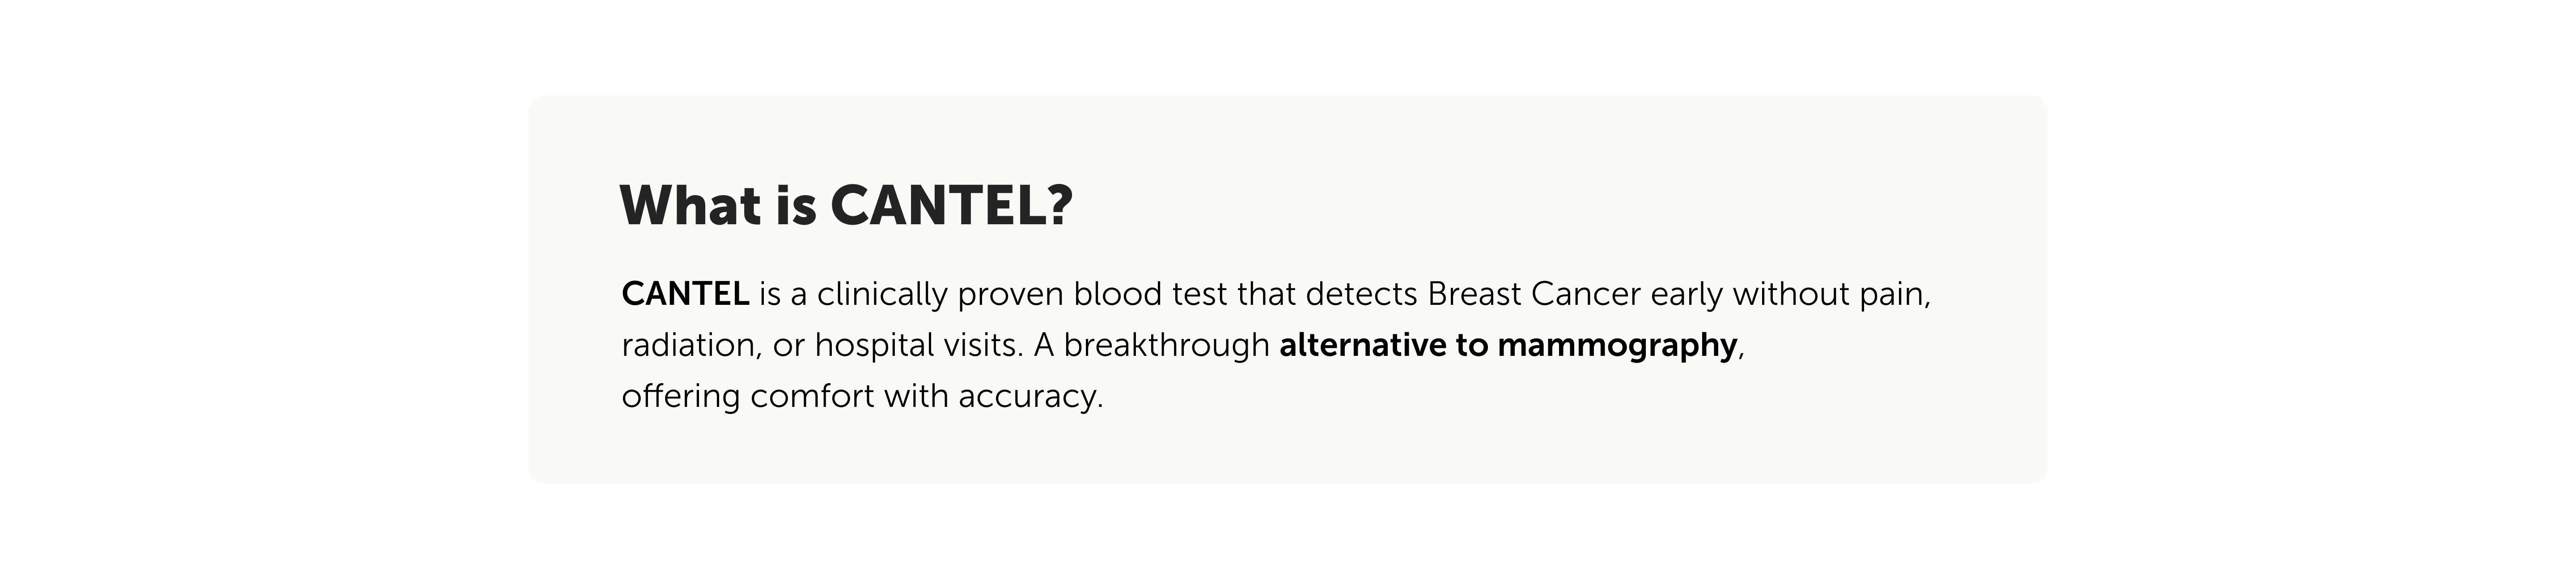Click 'CANTEL?' in the heading

coord(951,205)
